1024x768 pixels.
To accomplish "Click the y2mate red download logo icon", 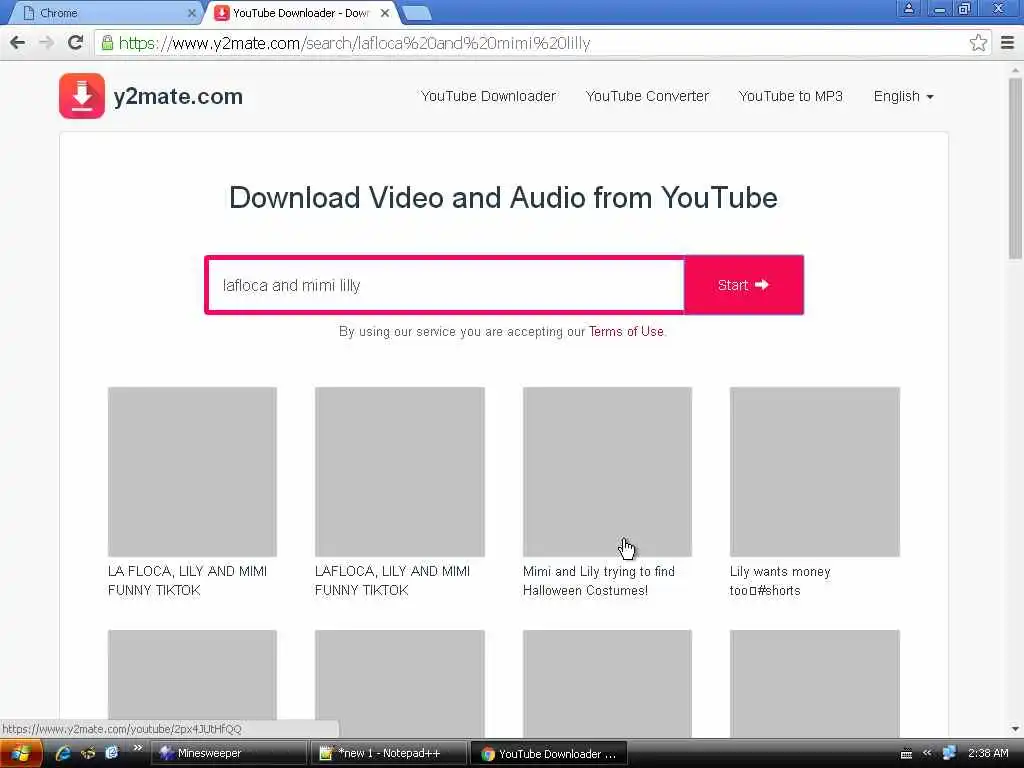I will 82,96.
